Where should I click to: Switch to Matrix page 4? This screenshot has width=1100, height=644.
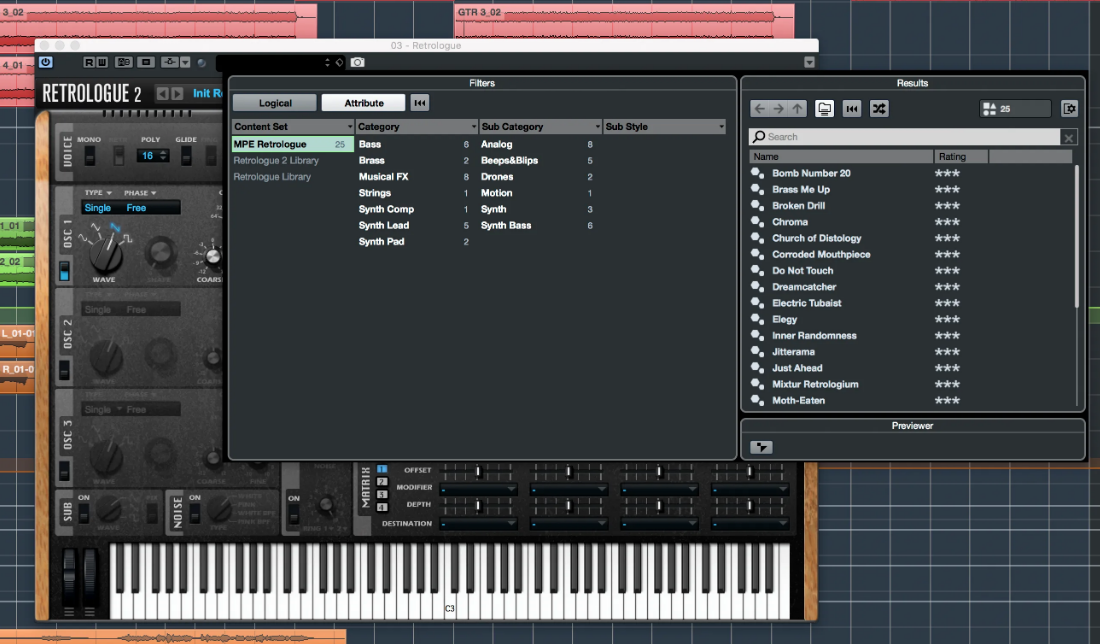coord(382,507)
